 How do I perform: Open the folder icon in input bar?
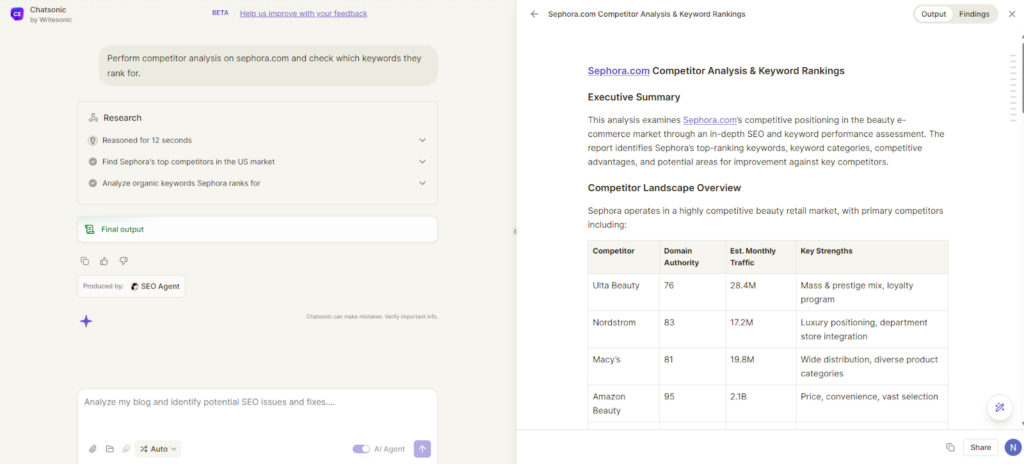[110, 449]
